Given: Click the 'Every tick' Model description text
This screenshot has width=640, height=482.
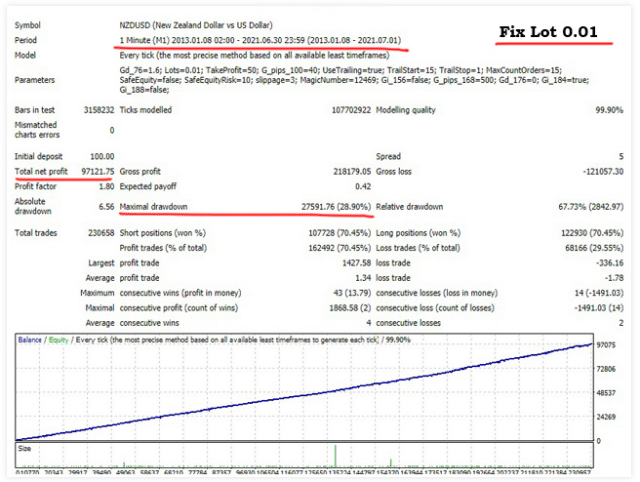Looking at the screenshot, I should pos(254,56).
